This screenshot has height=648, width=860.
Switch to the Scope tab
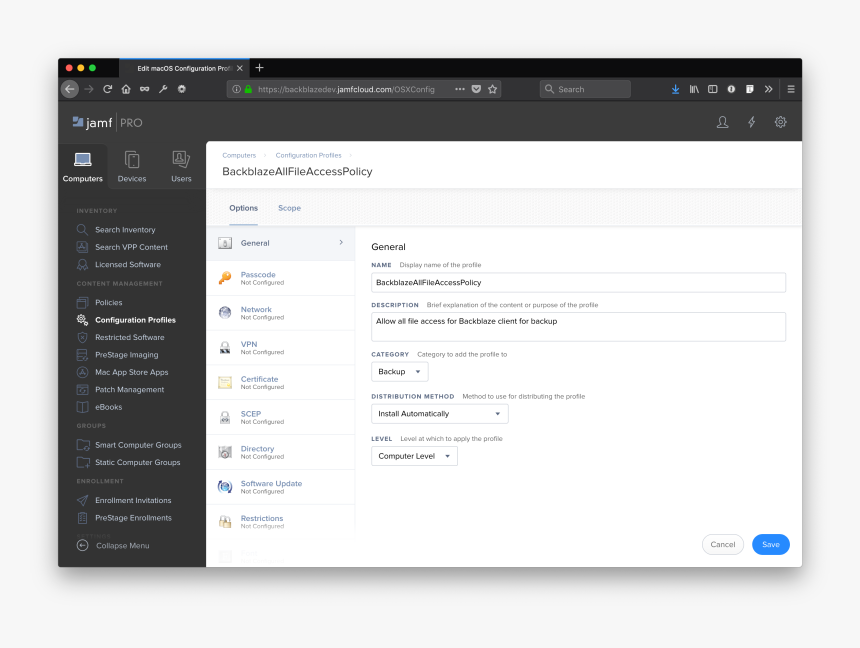pos(289,208)
